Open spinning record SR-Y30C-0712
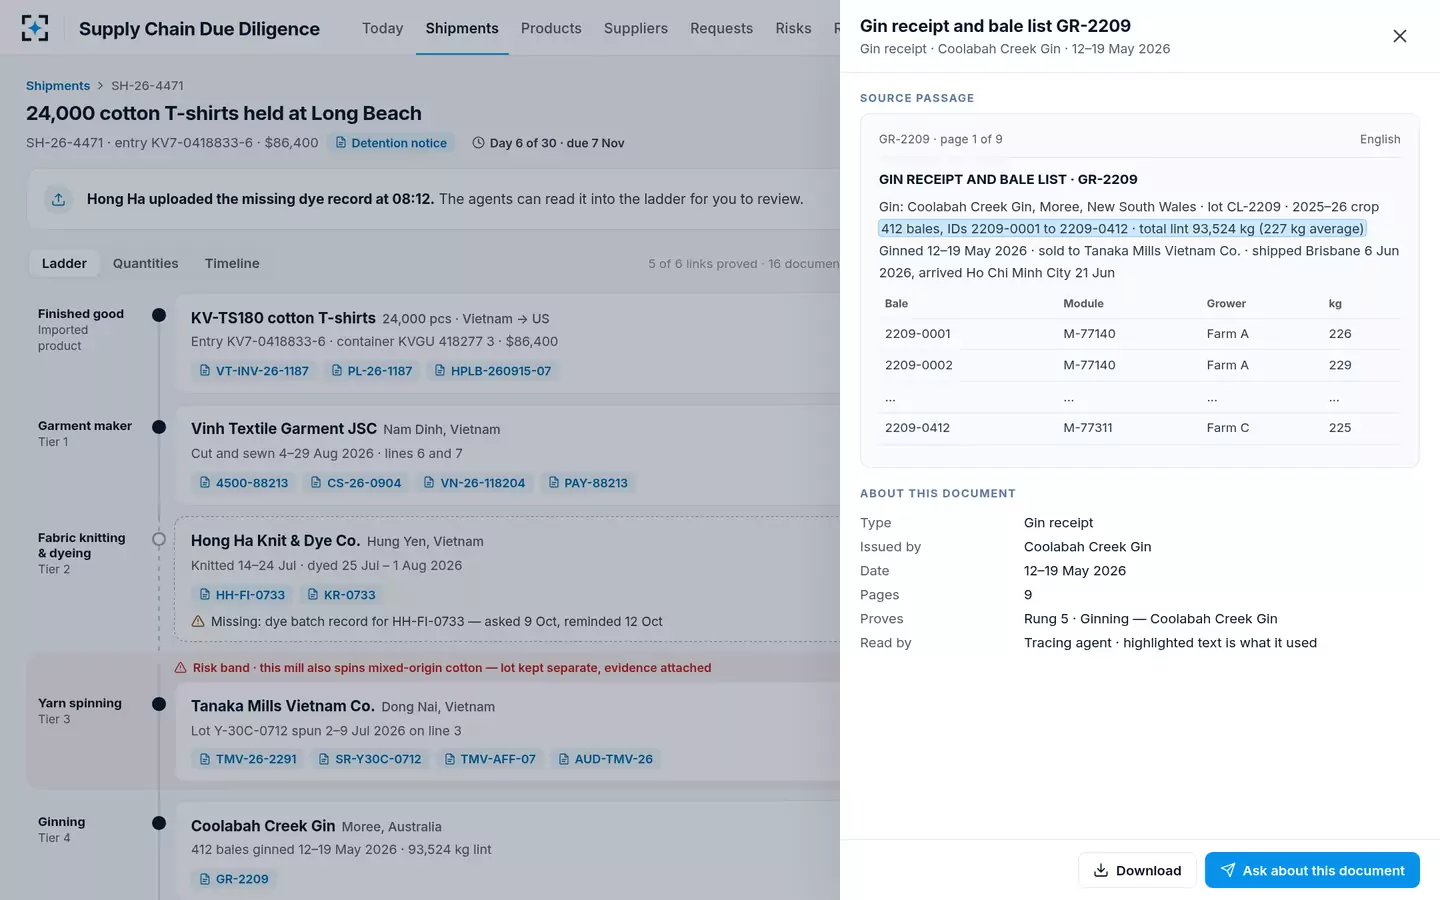 pyautogui.click(x=370, y=759)
